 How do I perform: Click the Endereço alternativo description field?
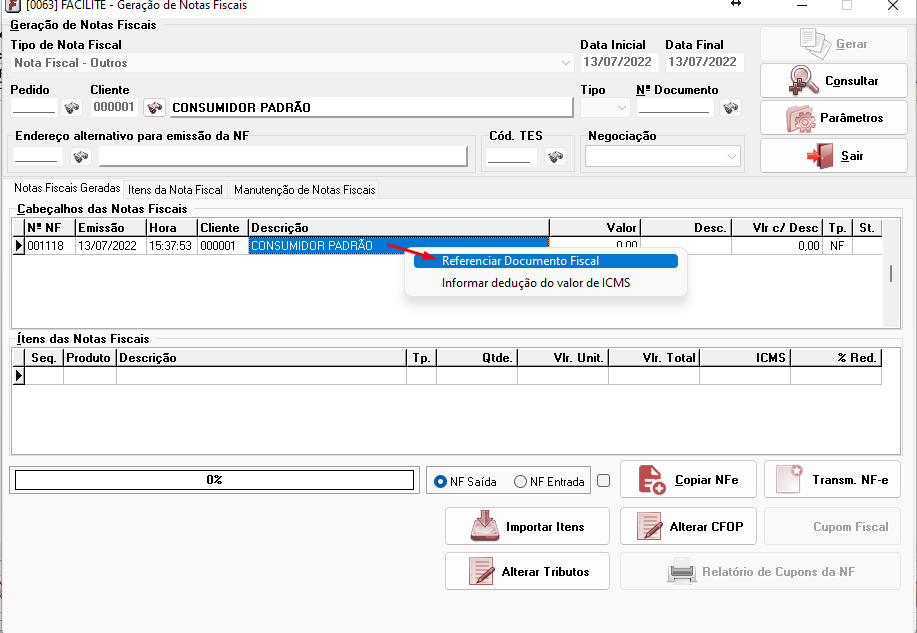tap(283, 156)
